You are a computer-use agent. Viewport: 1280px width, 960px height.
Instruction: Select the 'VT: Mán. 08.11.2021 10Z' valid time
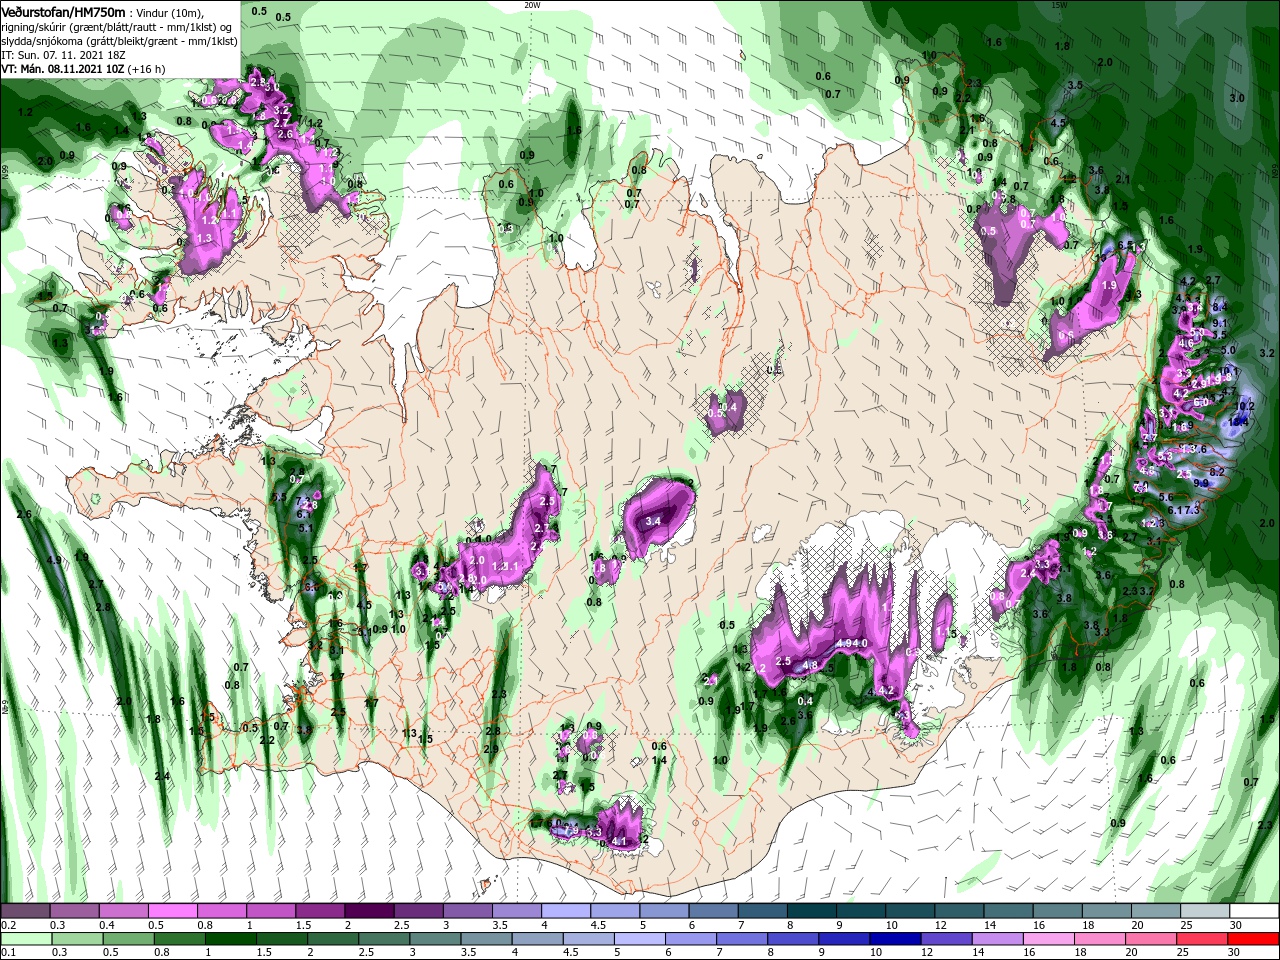(x=62, y=69)
